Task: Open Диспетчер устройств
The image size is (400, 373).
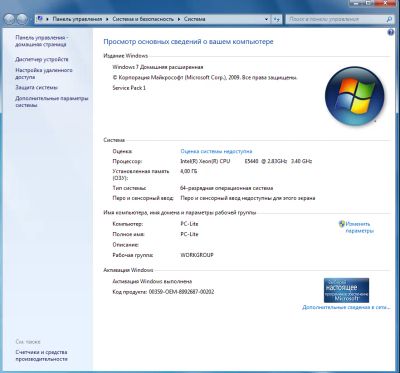Action: coord(42,59)
